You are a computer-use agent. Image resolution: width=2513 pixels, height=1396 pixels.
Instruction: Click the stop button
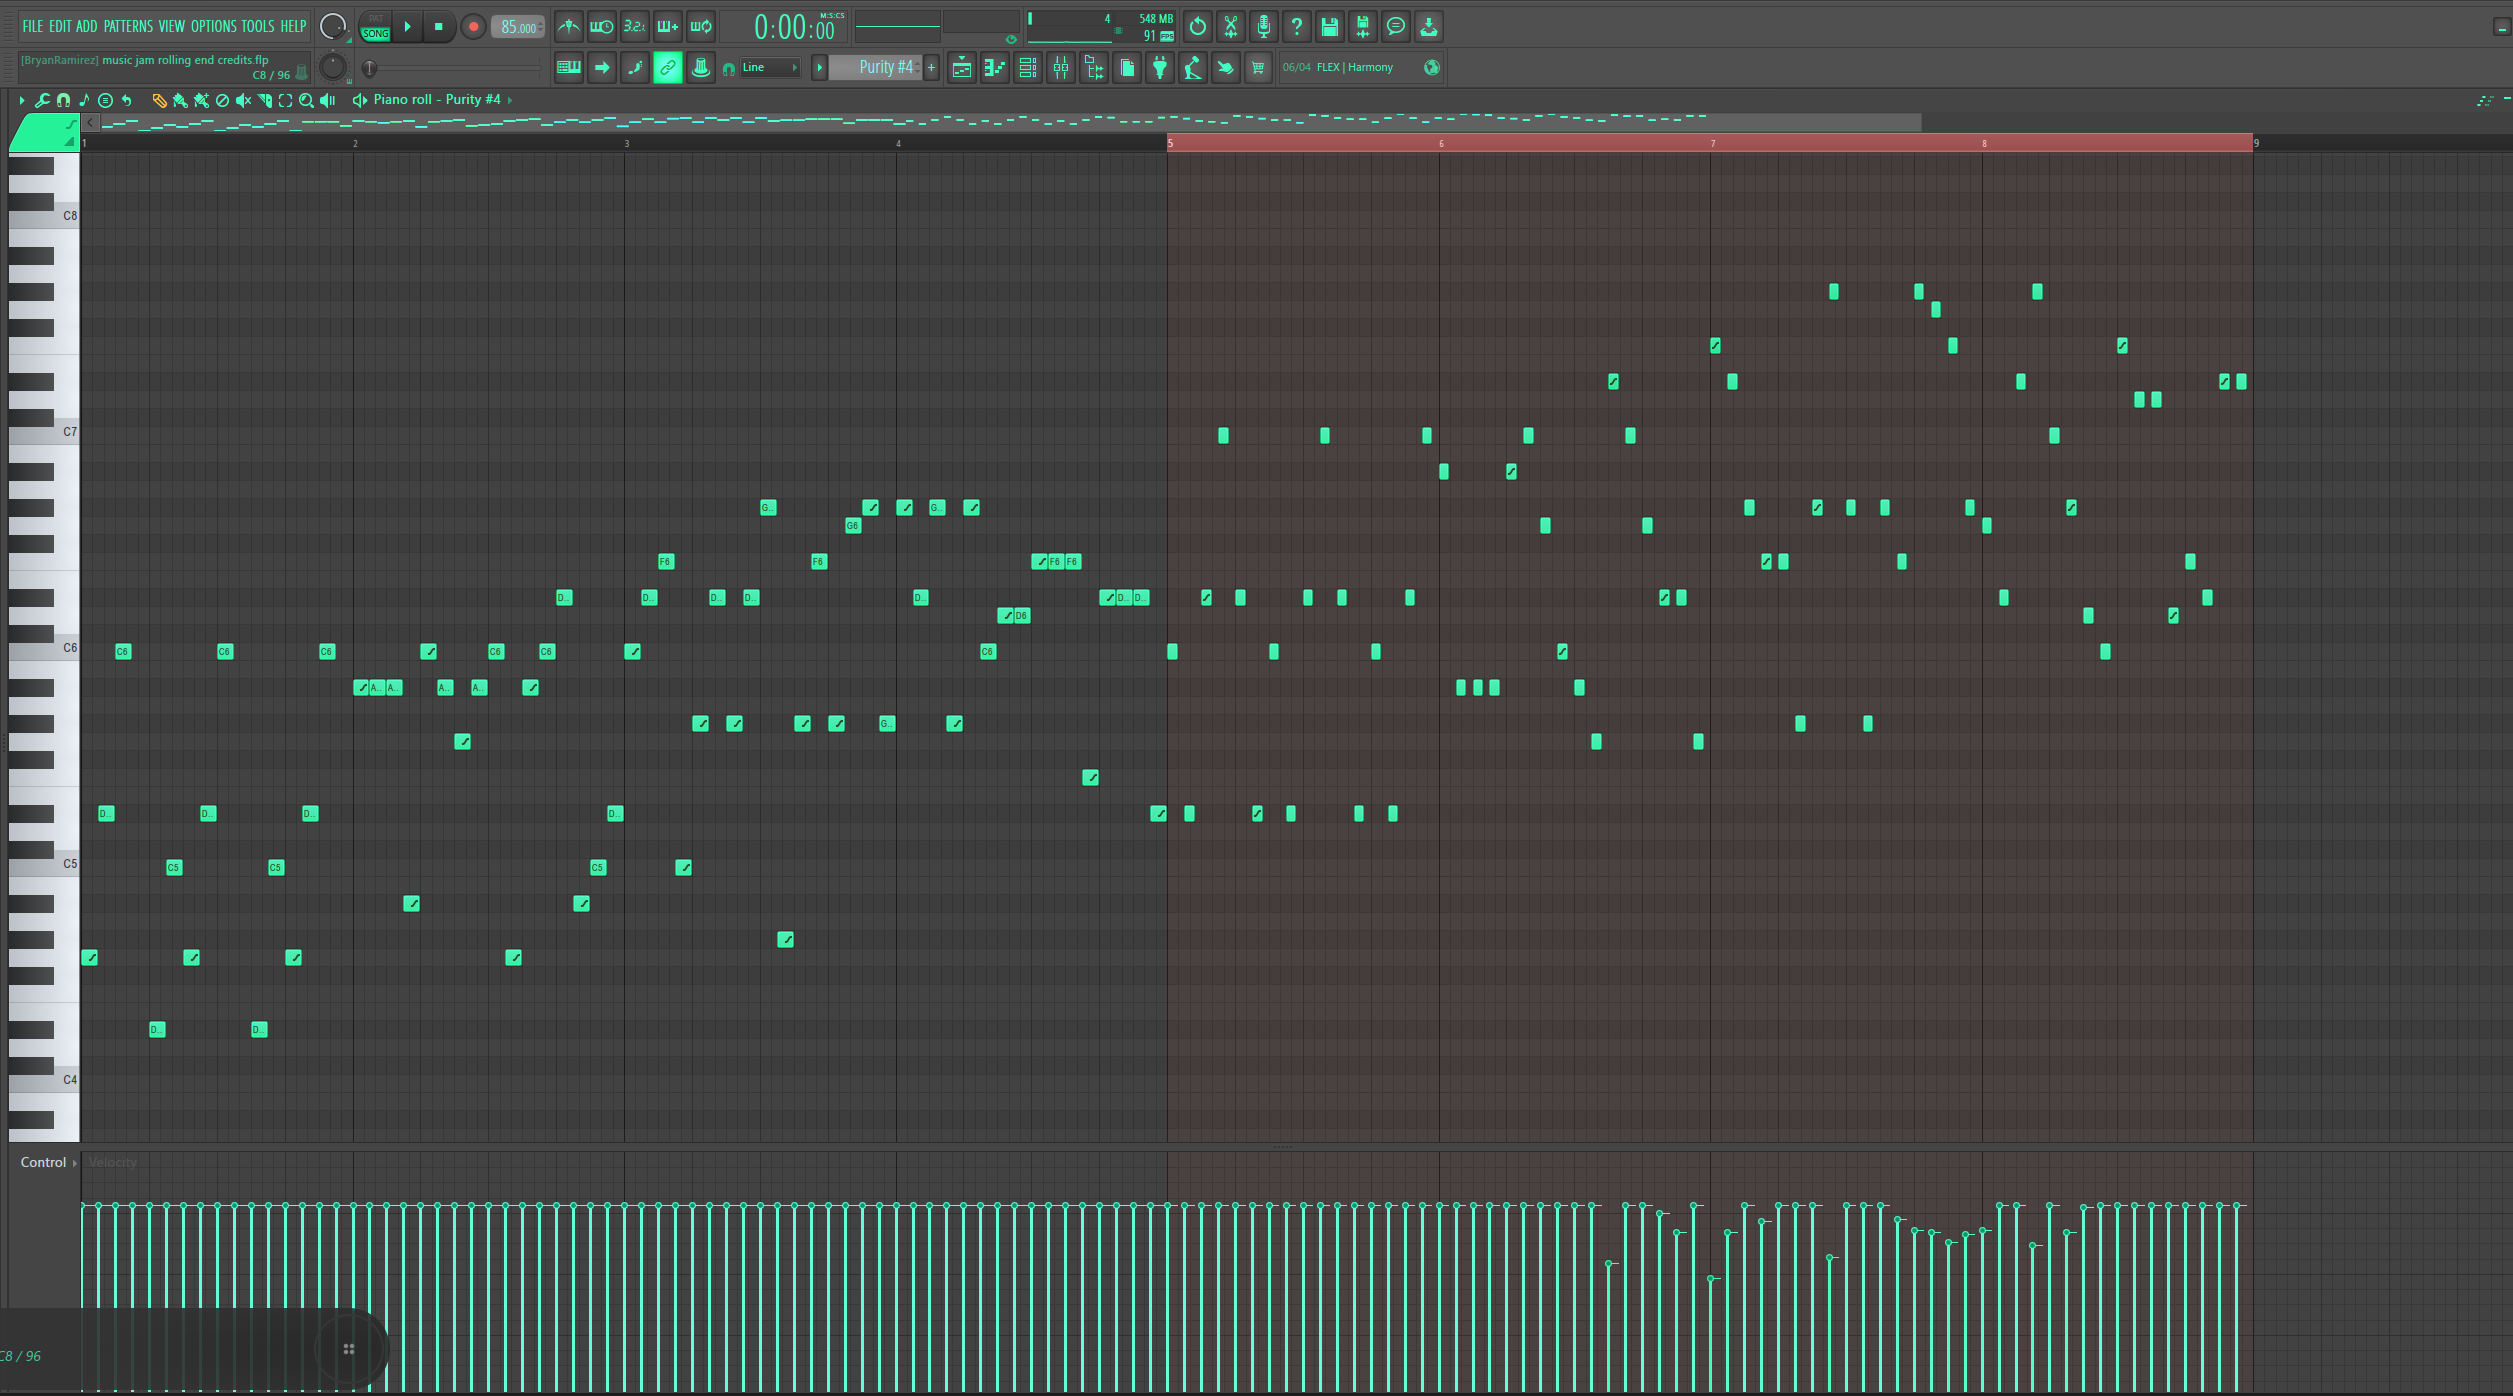click(x=438, y=27)
